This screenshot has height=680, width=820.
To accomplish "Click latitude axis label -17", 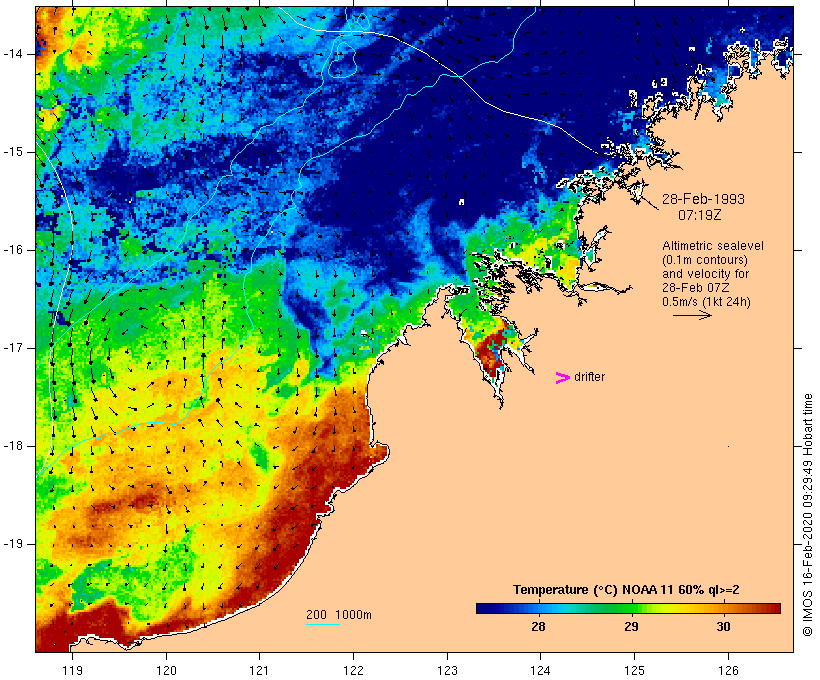I will click(13, 348).
